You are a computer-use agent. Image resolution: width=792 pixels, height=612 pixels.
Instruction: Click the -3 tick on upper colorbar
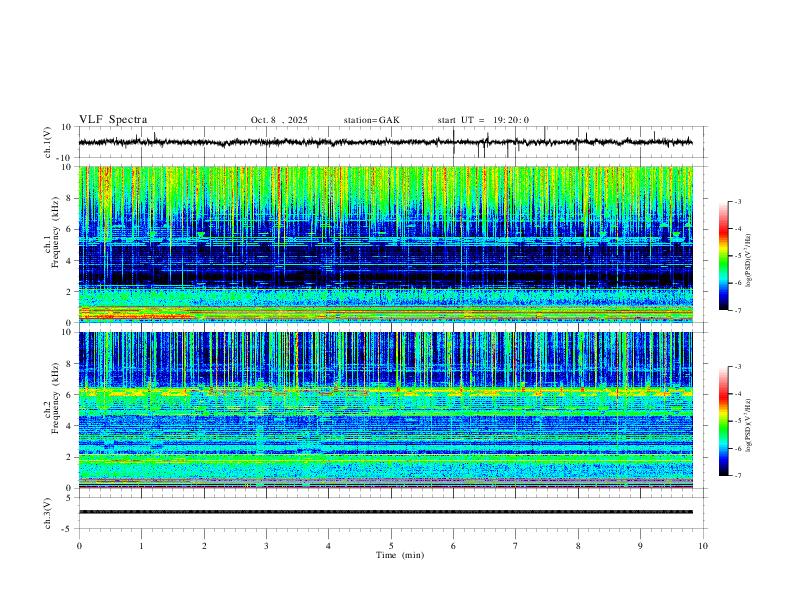click(737, 201)
